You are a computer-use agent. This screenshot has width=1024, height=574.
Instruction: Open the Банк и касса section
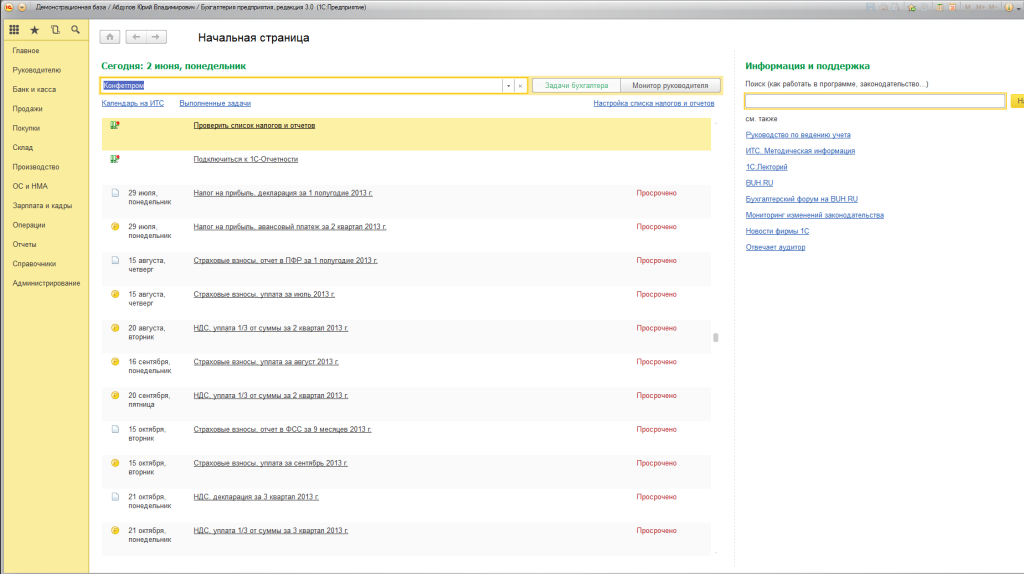[34, 89]
